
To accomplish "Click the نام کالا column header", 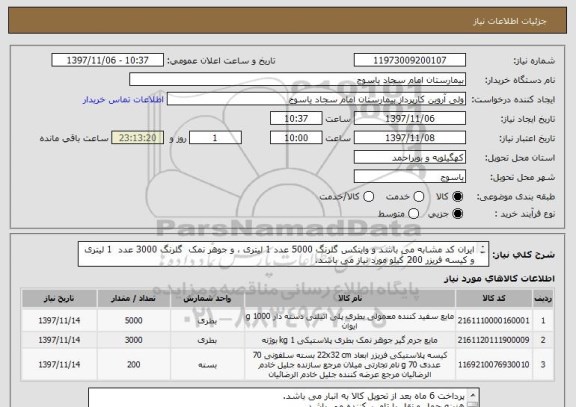I will [x=350, y=298].
